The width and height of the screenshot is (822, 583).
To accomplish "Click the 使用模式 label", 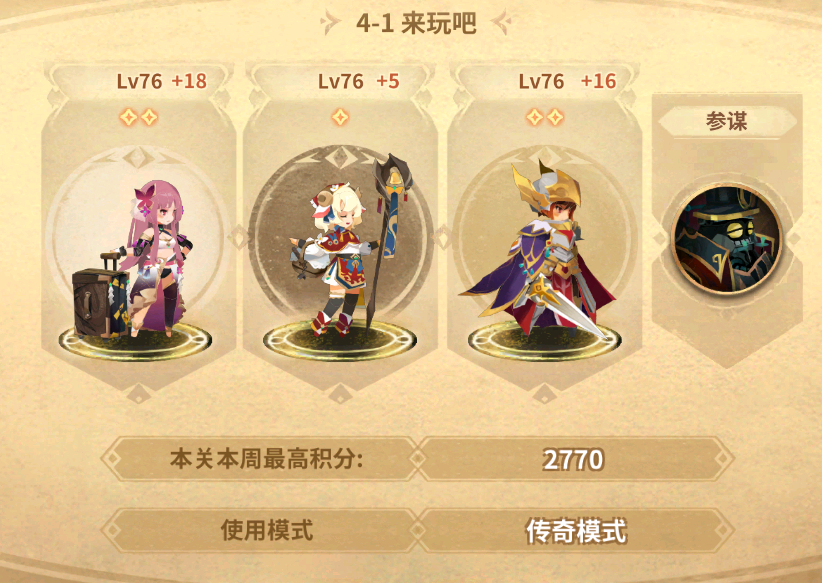I will point(266,531).
